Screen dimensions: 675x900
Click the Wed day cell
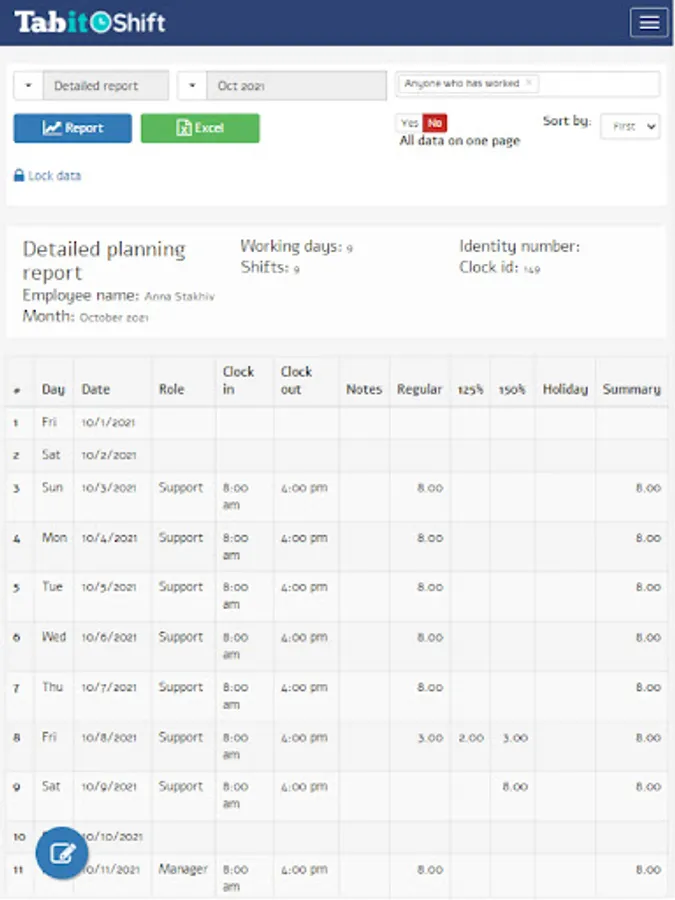click(54, 637)
